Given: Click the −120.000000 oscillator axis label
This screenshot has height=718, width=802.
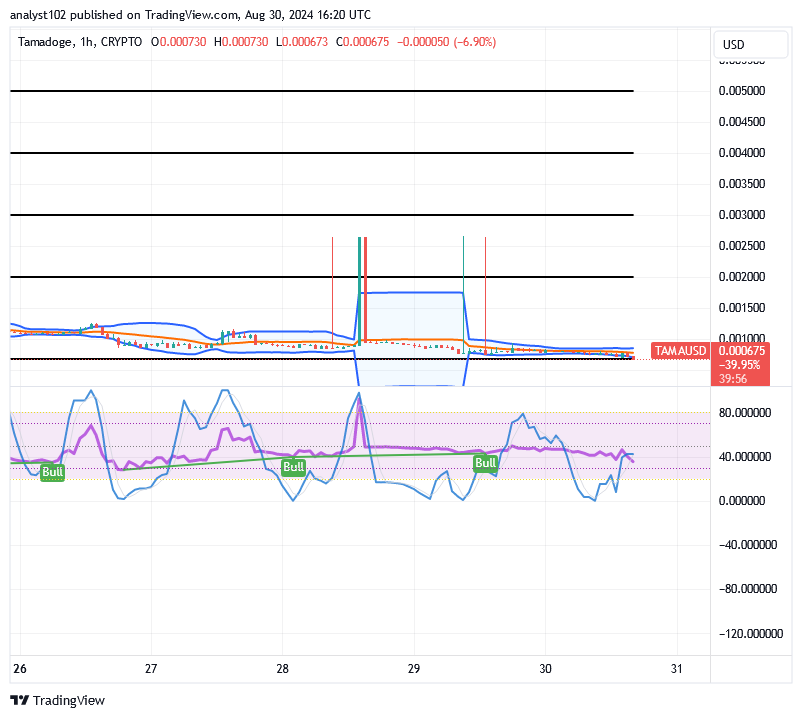Looking at the screenshot, I should (751, 634).
